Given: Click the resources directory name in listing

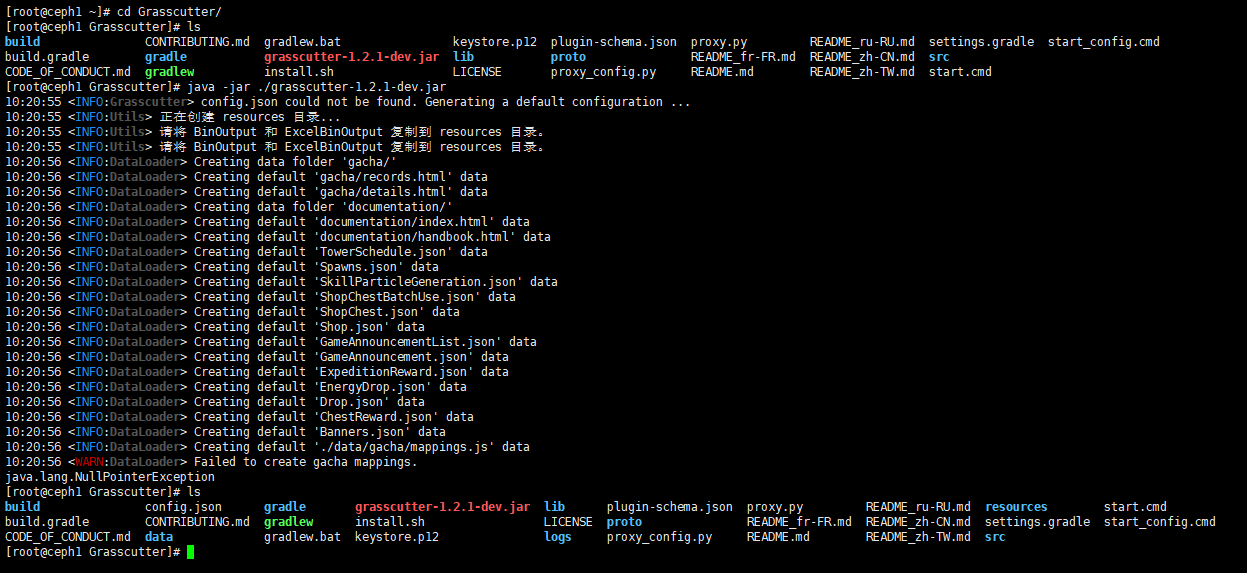Looking at the screenshot, I should point(1015,507).
